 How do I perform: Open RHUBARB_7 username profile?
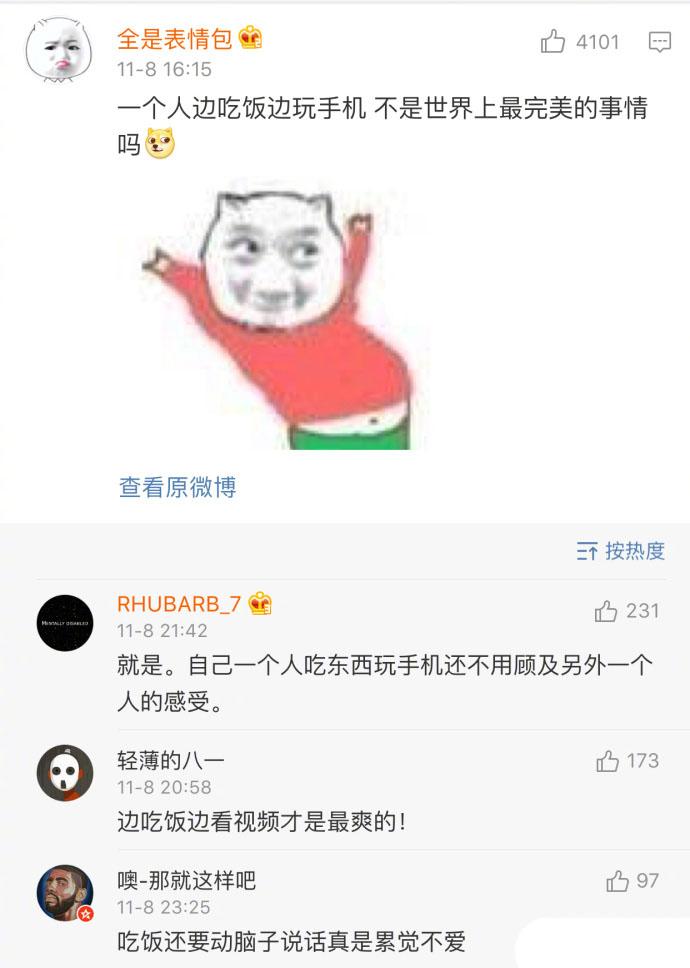[x=179, y=604]
